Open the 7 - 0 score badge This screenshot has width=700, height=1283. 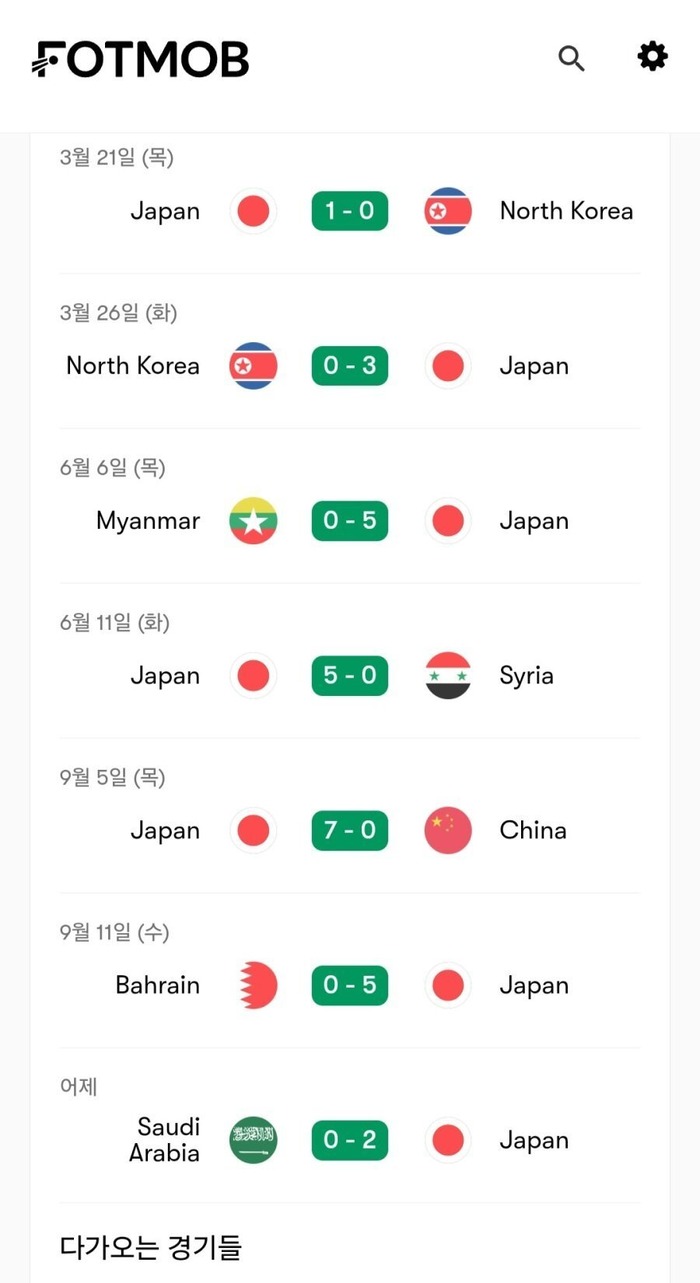click(x=349, y=831)
